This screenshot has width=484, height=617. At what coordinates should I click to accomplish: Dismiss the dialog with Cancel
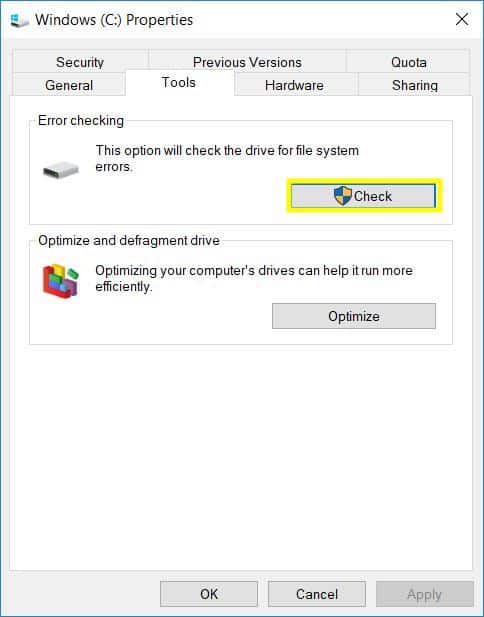[317, 594]
